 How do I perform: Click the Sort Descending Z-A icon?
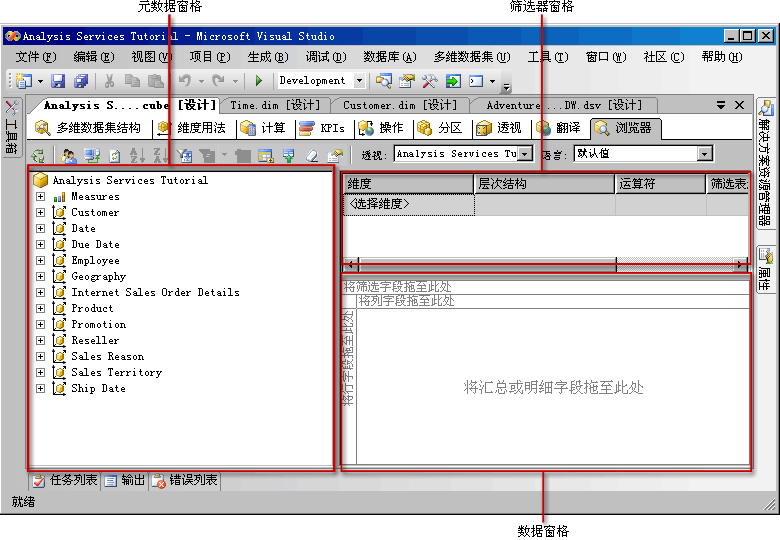160,156
